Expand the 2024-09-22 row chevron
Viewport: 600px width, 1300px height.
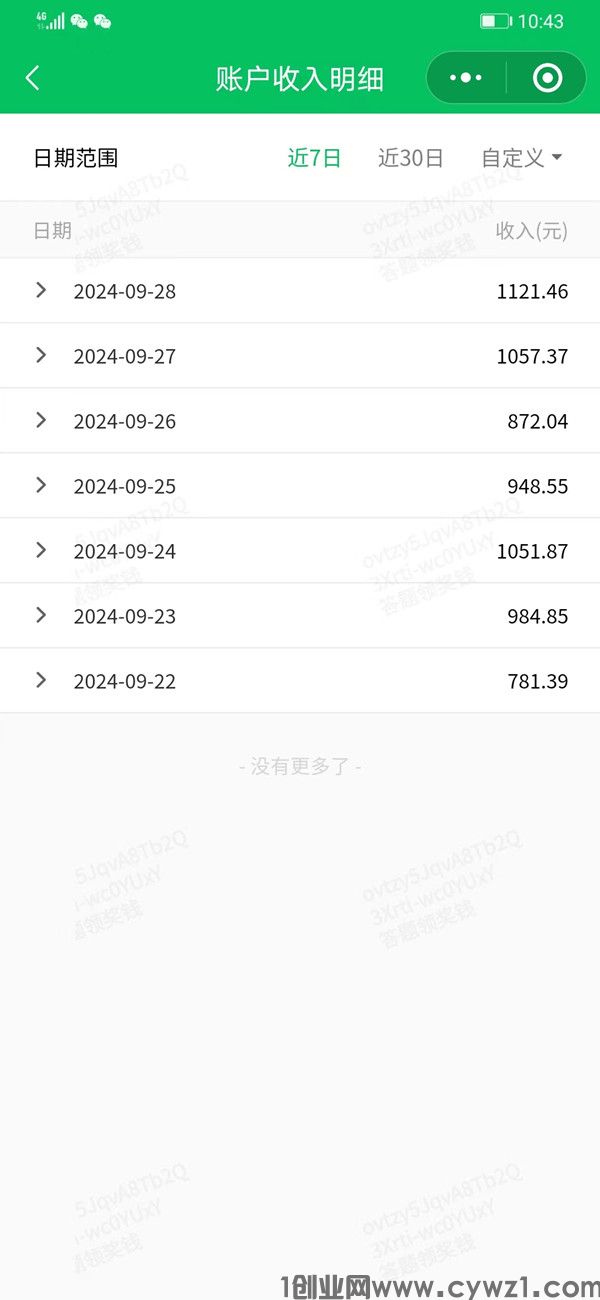point(41,680)
